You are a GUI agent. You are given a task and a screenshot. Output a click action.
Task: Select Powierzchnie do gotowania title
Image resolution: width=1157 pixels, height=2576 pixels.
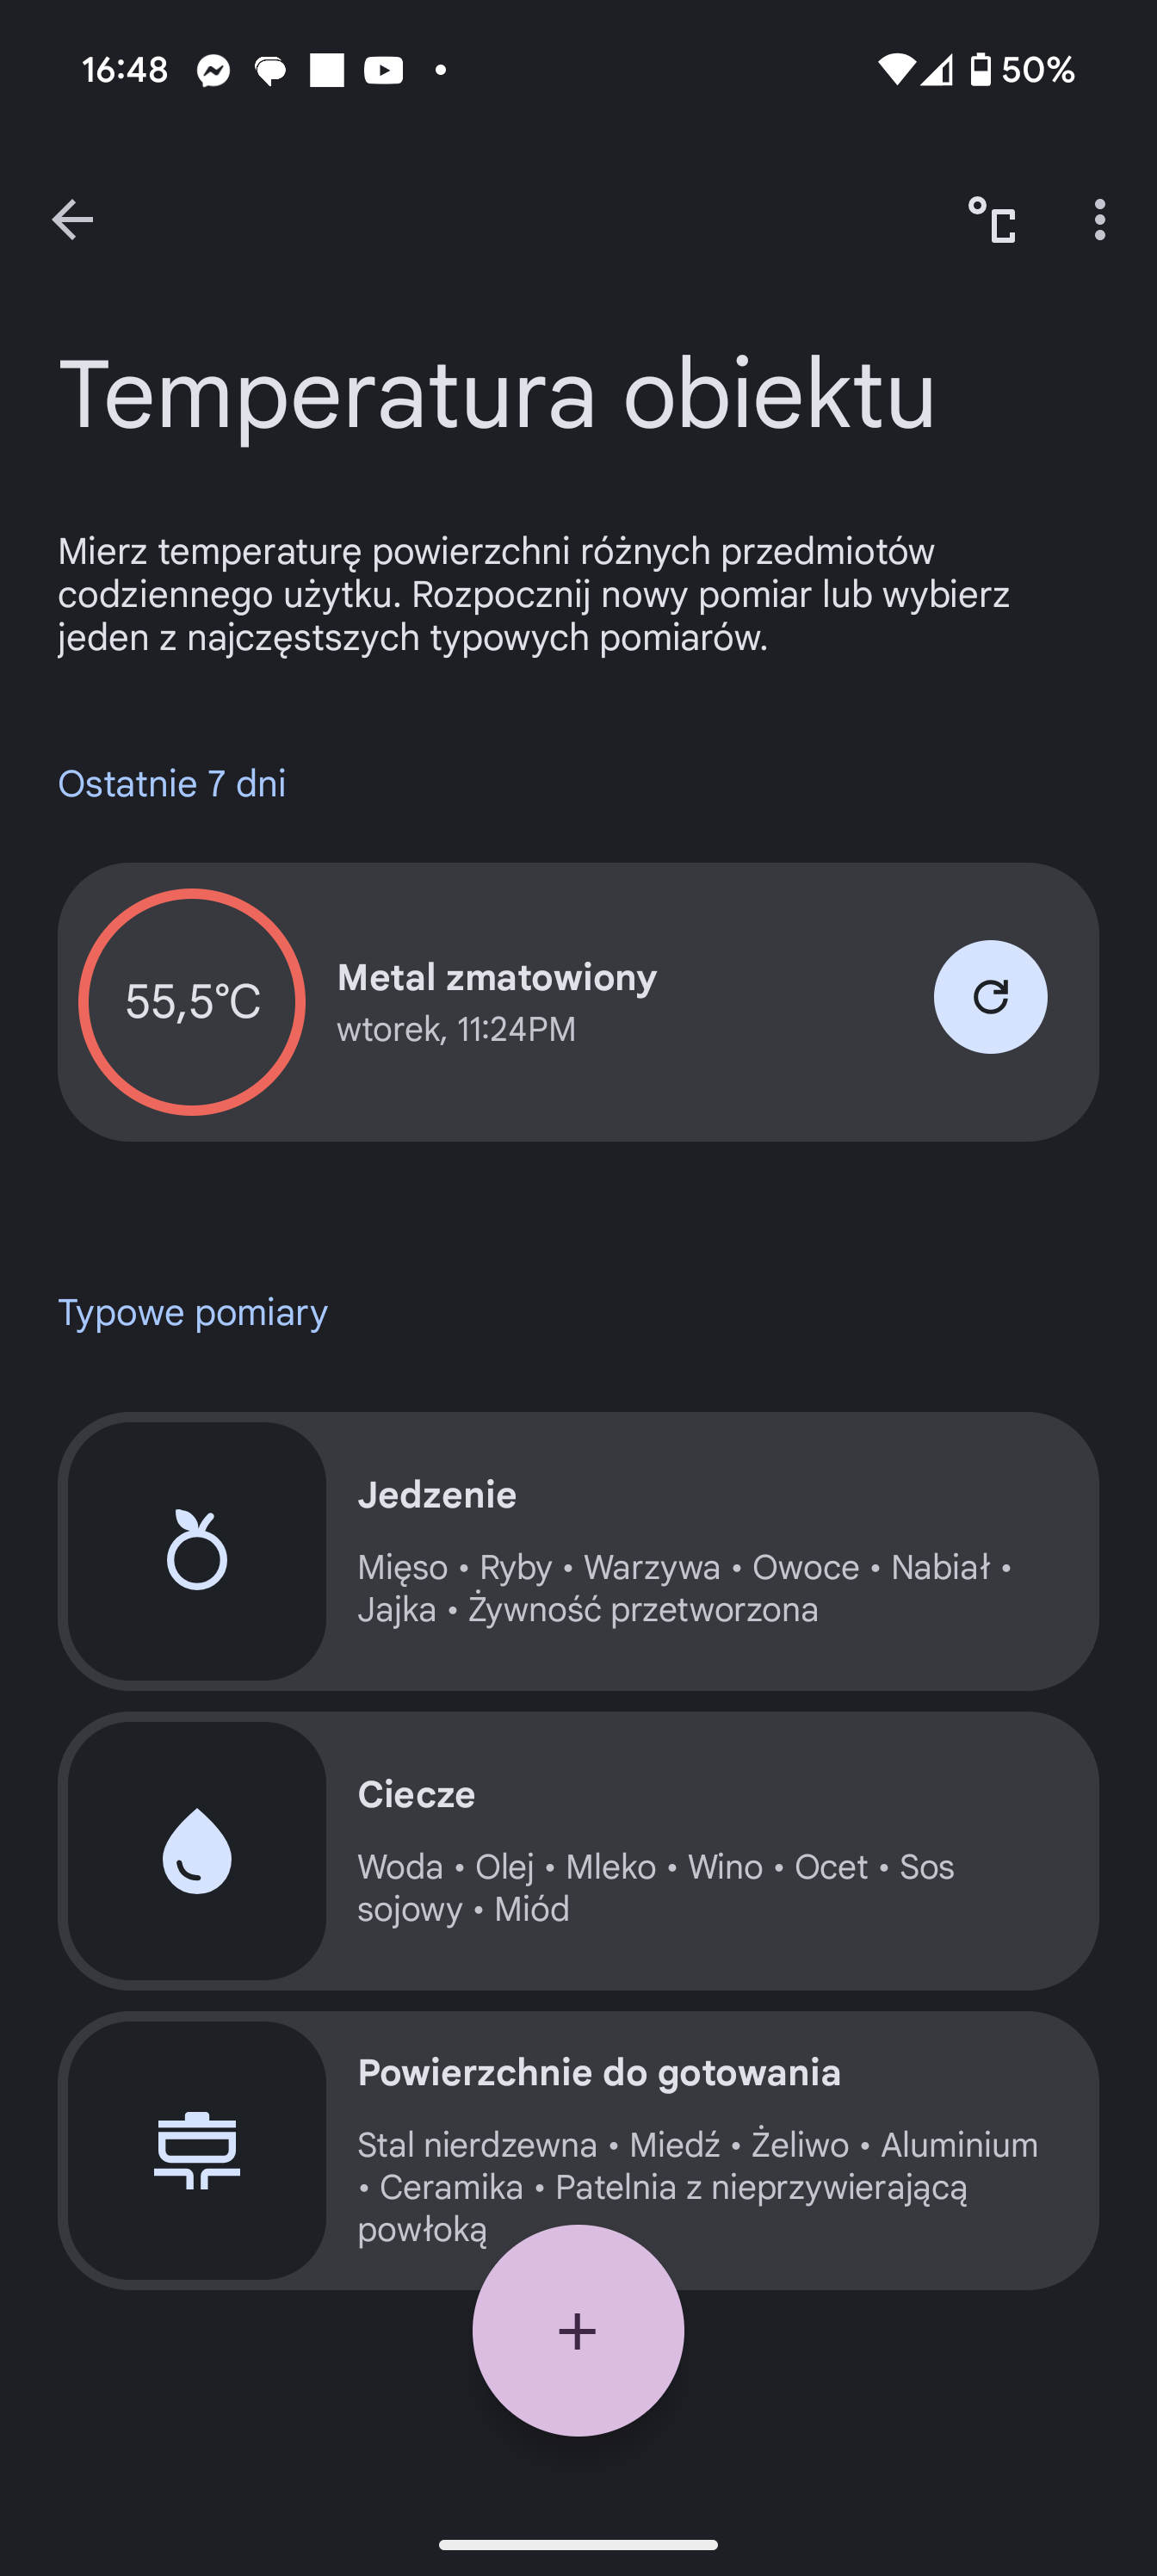click(x=599, y=2073)
